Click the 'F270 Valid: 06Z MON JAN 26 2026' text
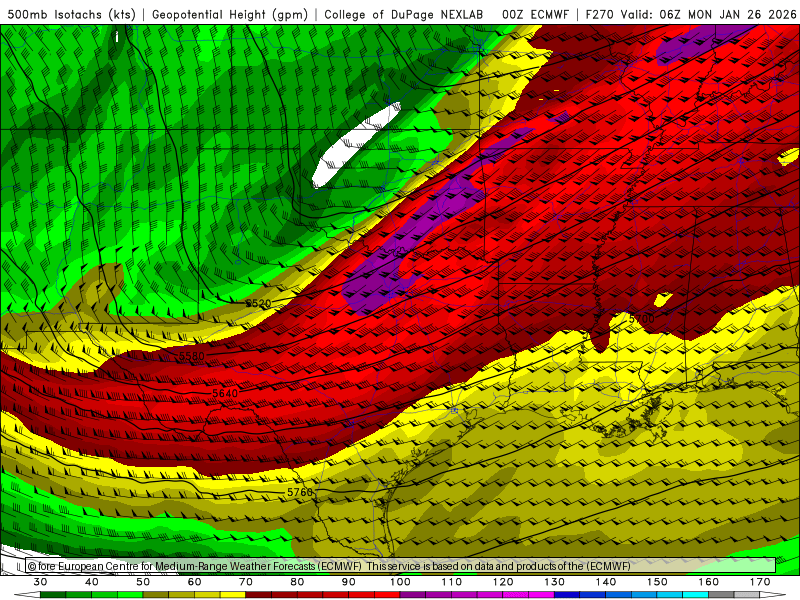This screenshot has width=800, height=600. pos(691,14)
